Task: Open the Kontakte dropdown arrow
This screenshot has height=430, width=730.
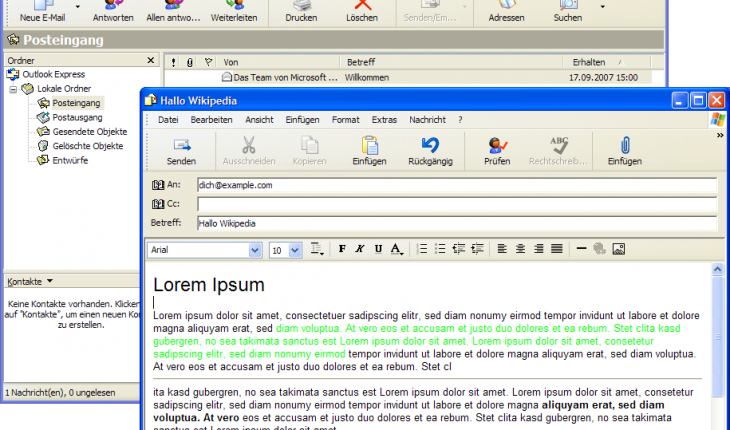Action: tap(50, 281)
